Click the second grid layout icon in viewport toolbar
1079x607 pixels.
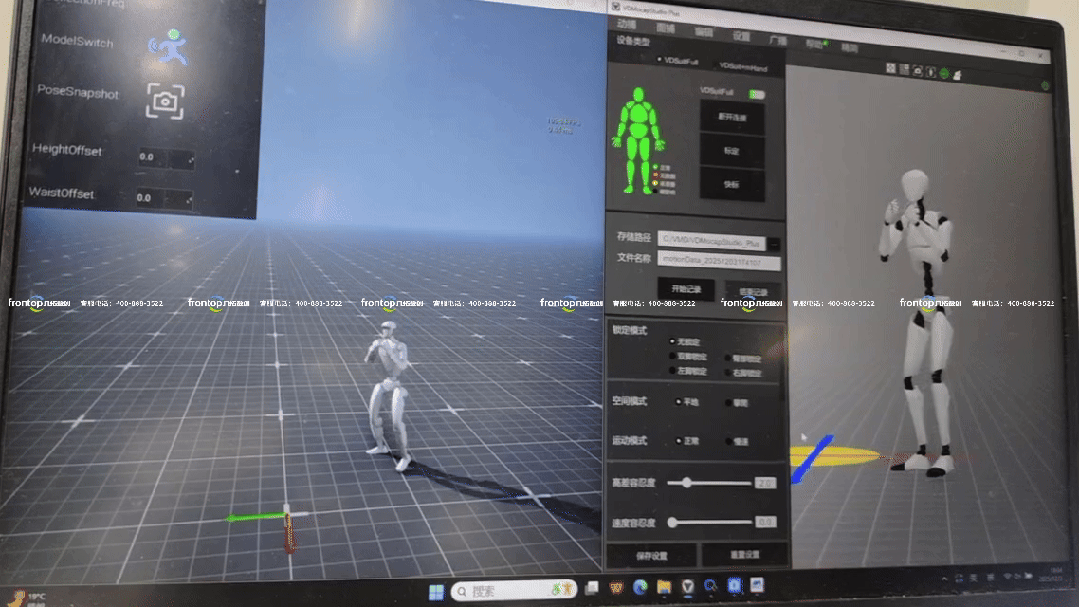pyautogui.click(x=904, y=70)
